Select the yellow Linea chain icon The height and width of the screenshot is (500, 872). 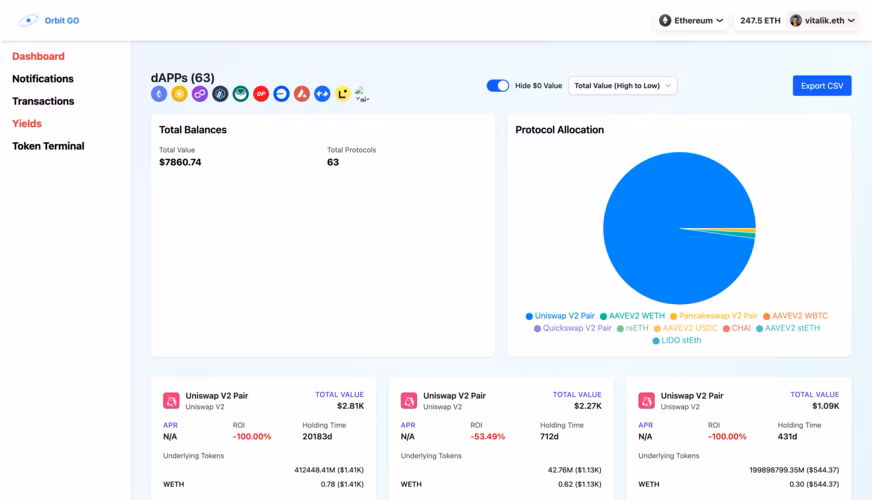(x=342, y=94)
